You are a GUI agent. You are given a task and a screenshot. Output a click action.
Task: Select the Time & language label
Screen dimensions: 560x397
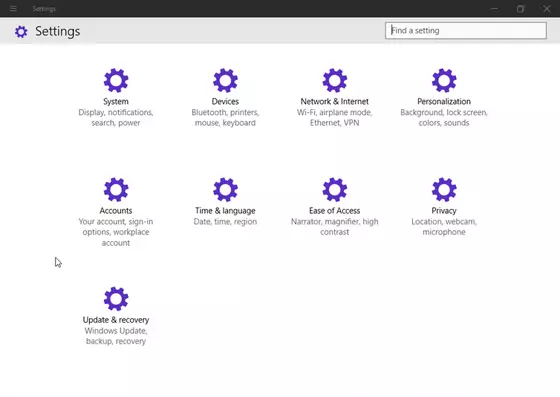[x=225, y=211]
